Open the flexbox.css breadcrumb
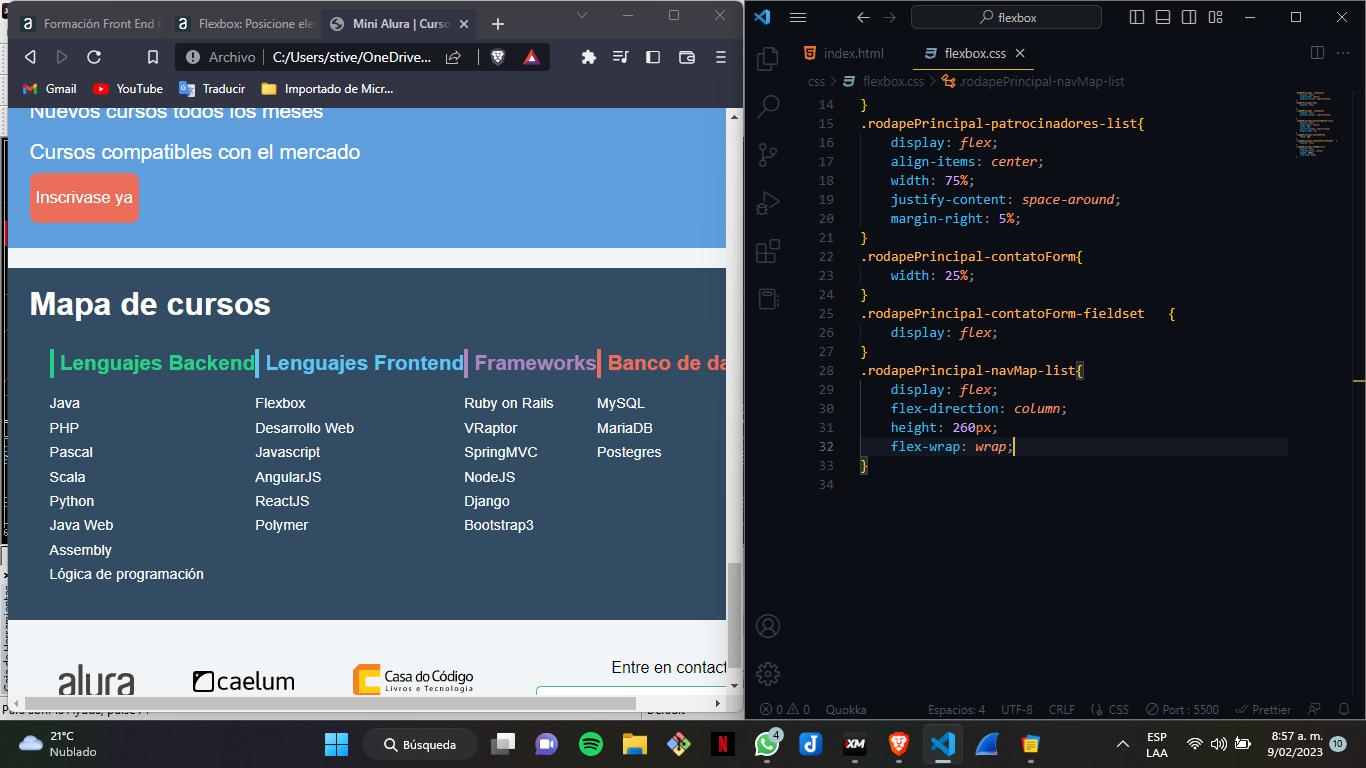 pos(884,81)
